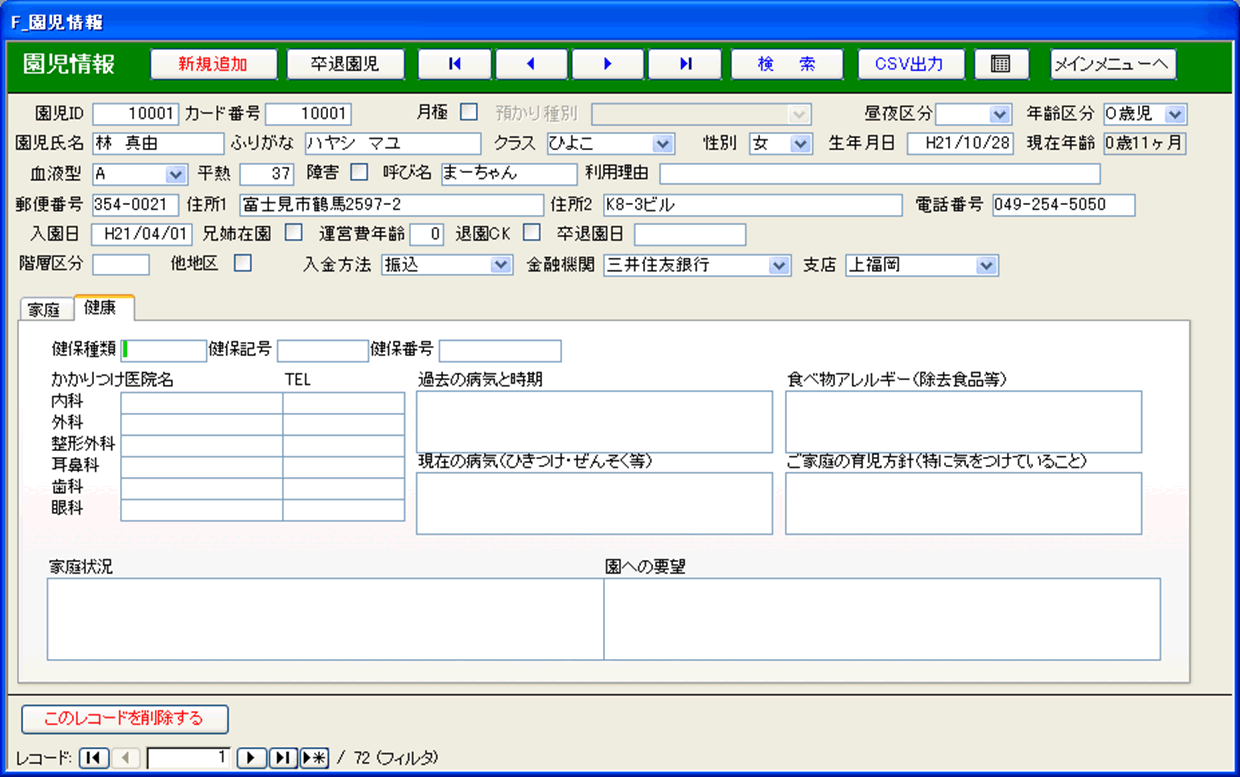1240x777 pixels.
Task: Open the 血液型 dropdown list
Action: pos(176,174)
